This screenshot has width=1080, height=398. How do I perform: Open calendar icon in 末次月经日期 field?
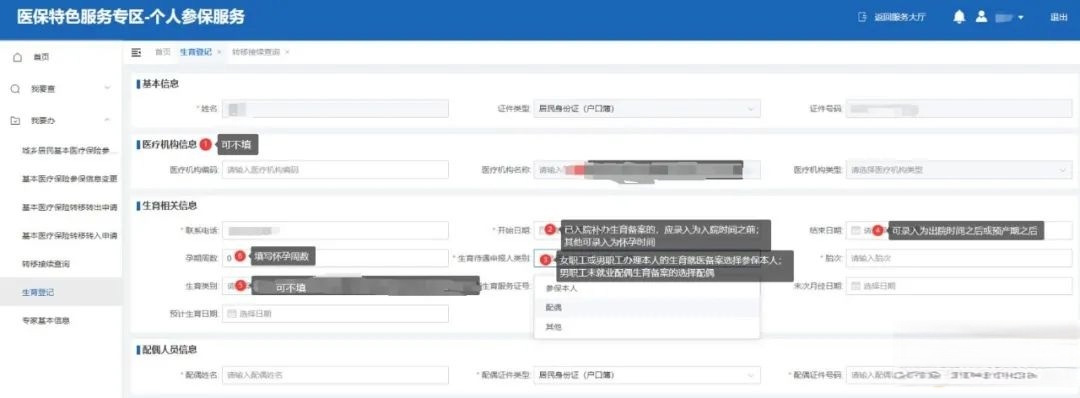point(855,286)
